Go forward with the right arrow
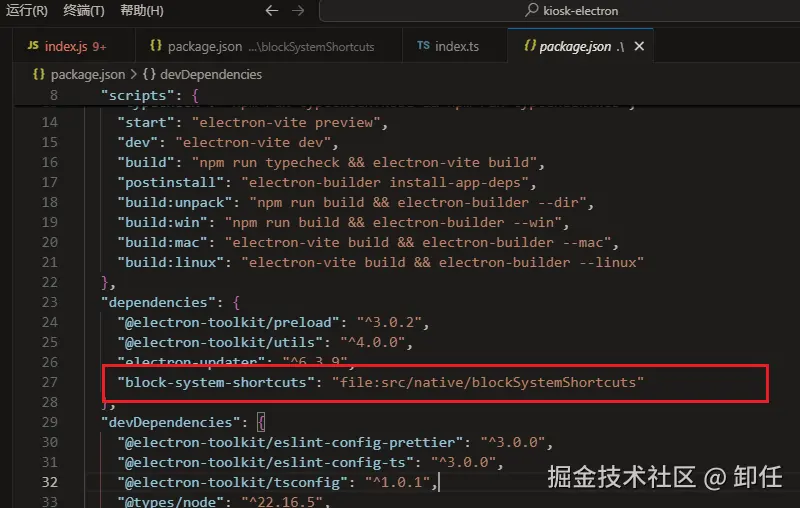 298,10
